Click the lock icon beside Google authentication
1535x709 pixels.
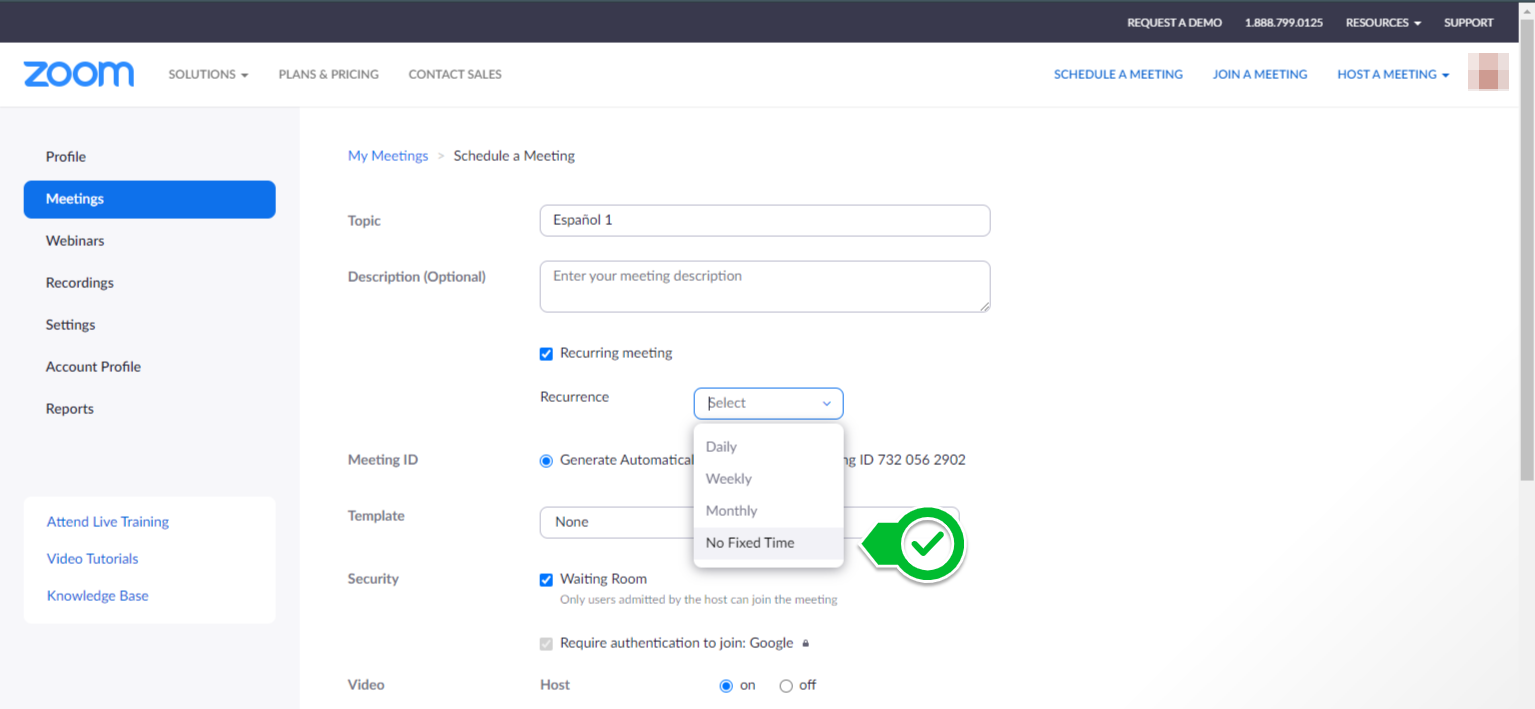[805, 644]
